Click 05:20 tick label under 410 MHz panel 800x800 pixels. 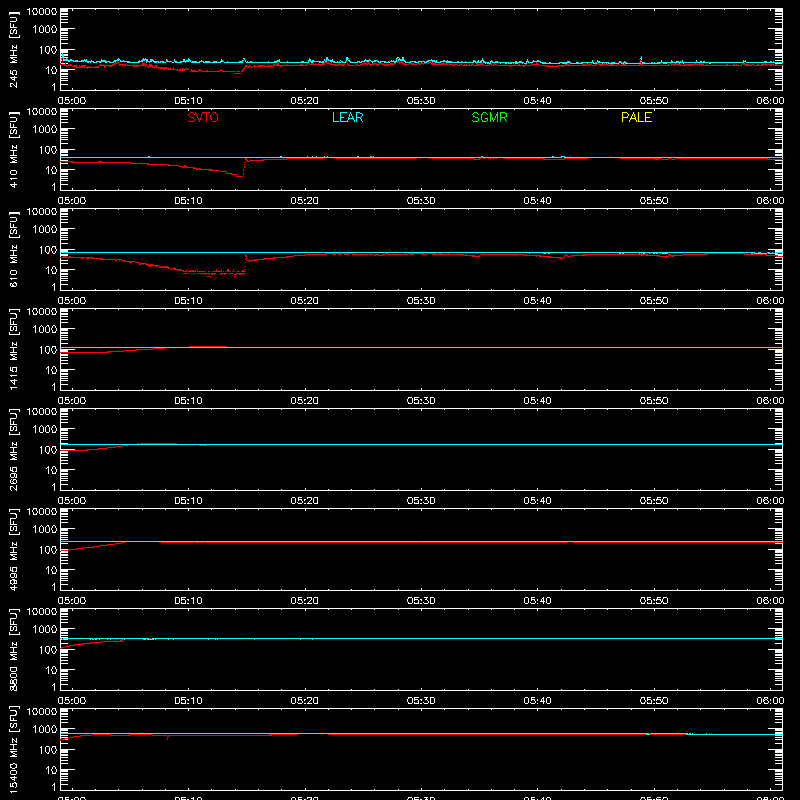click(x=305, y=201)
